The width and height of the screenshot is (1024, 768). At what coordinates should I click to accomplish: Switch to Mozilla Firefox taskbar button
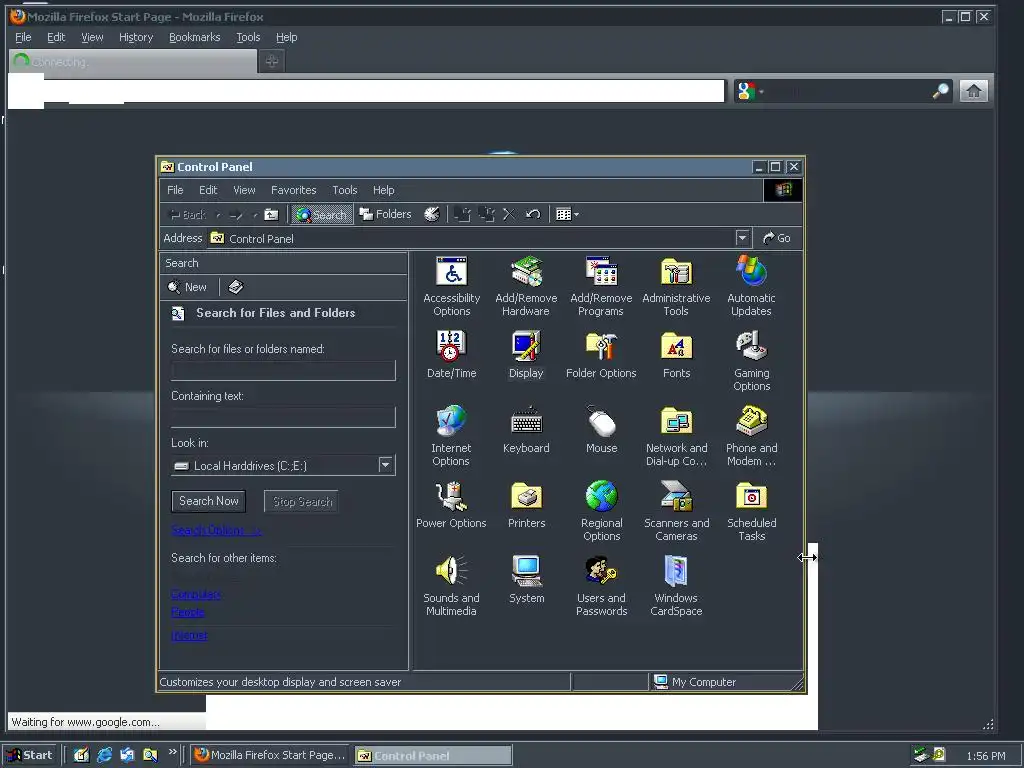[x=269, y=755]
